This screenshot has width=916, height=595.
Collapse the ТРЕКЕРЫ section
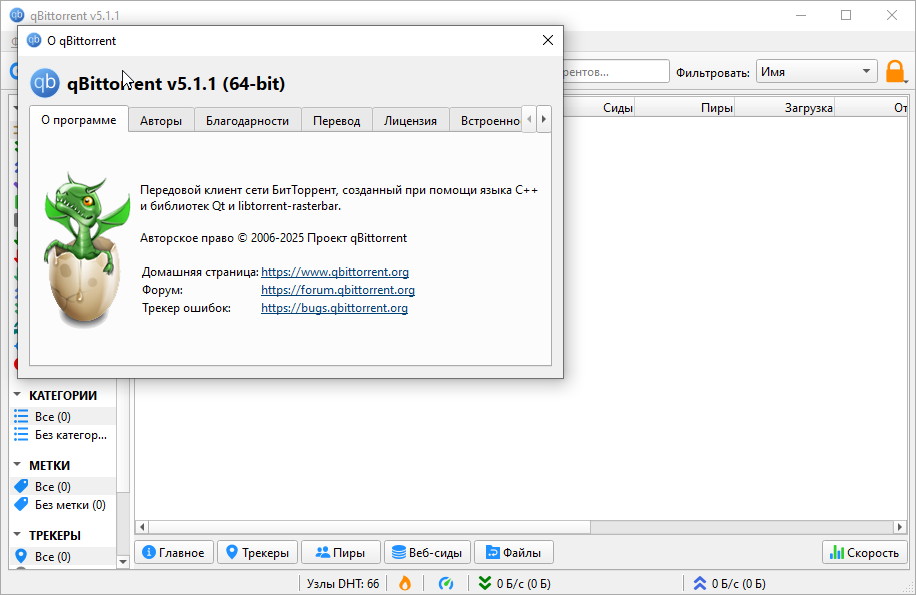17,535
